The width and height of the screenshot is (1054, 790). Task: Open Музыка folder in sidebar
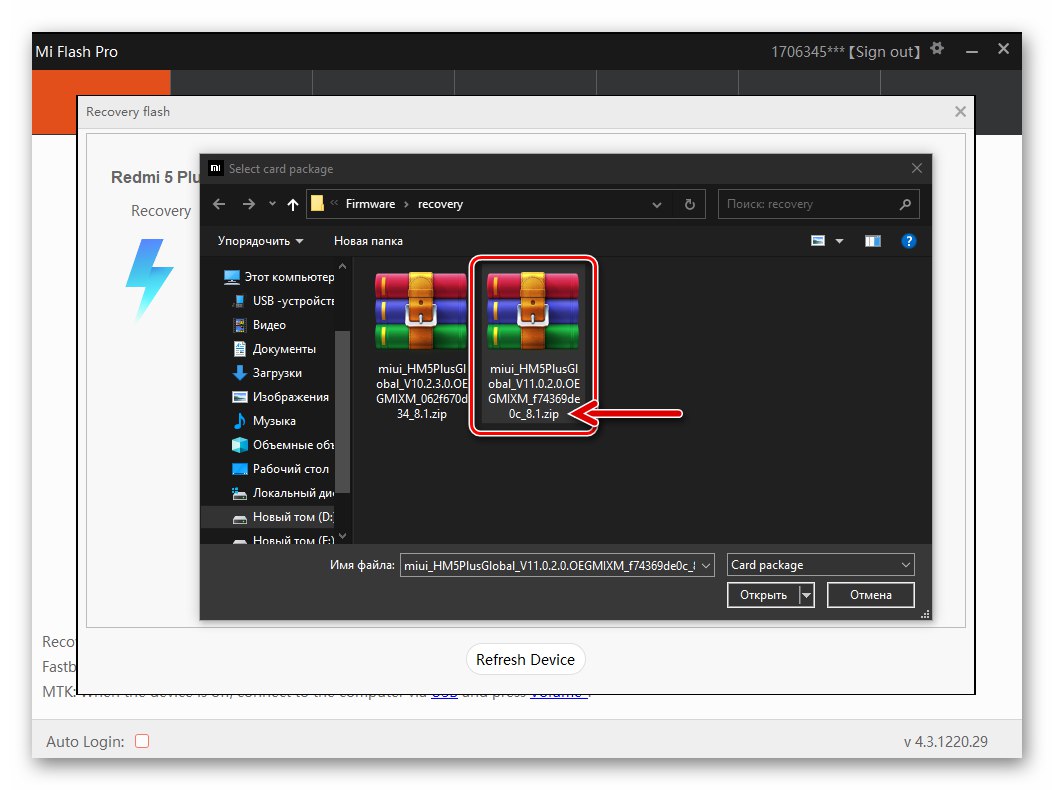[x=264, y=421]
